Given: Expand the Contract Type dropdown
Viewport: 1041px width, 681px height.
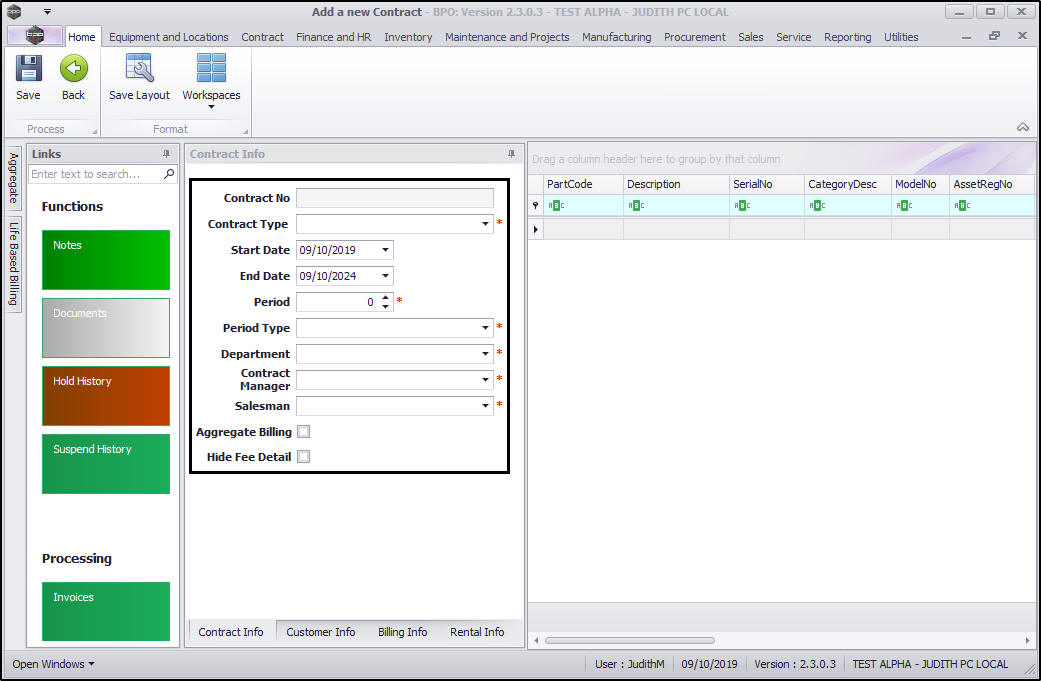Looking at the screenshot, I should (x=486, y=224).
